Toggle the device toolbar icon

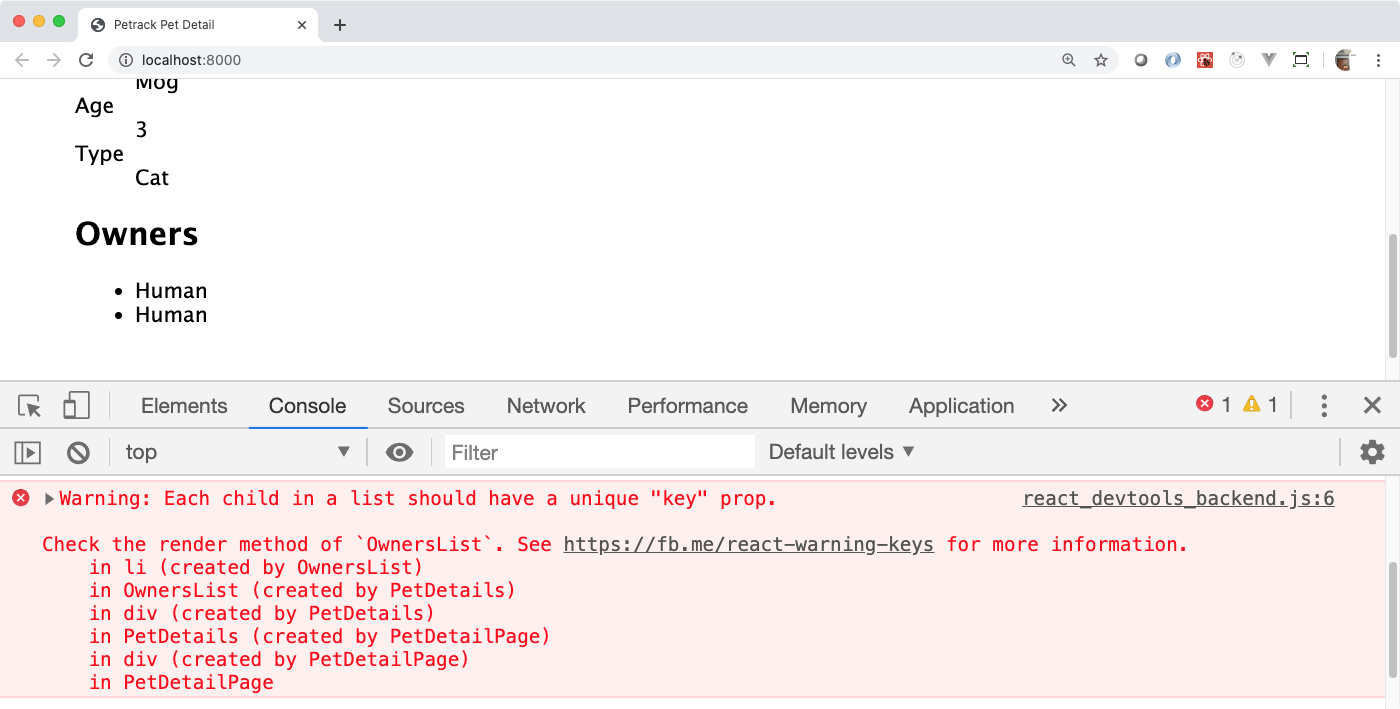76,406
